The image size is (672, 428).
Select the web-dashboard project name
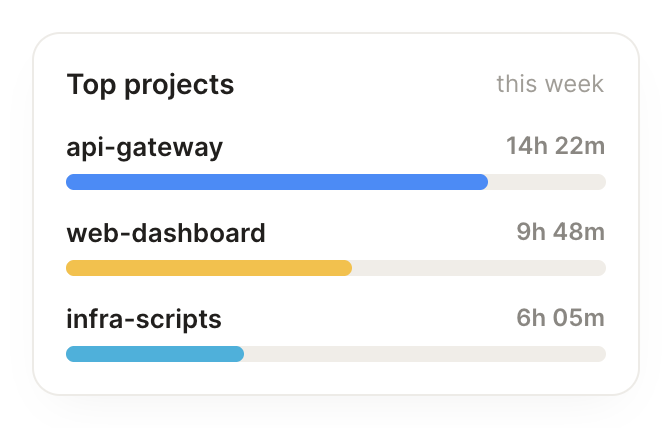pyautogui.click(x=166, y=233)
